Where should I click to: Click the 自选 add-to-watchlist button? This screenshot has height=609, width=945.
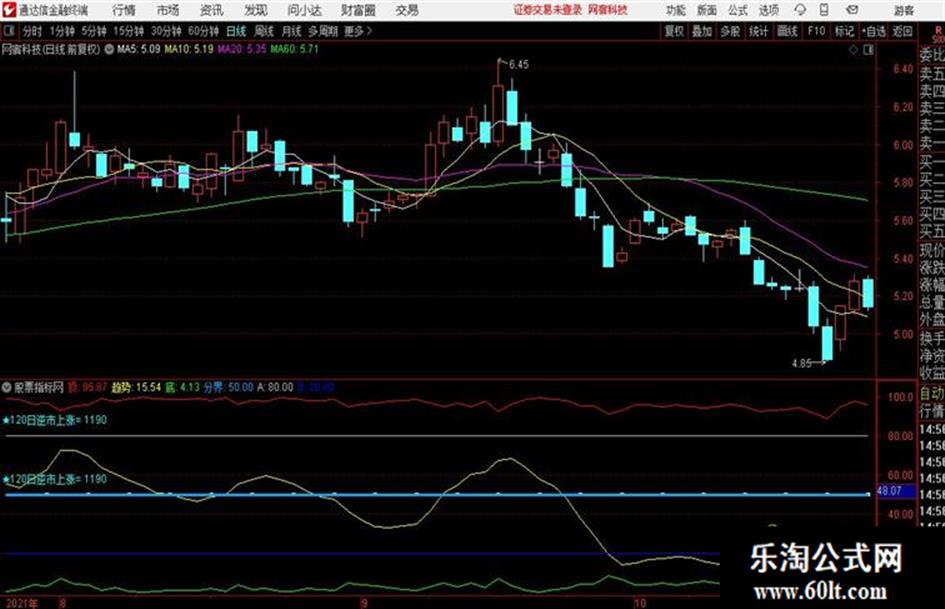coord(873,31)
